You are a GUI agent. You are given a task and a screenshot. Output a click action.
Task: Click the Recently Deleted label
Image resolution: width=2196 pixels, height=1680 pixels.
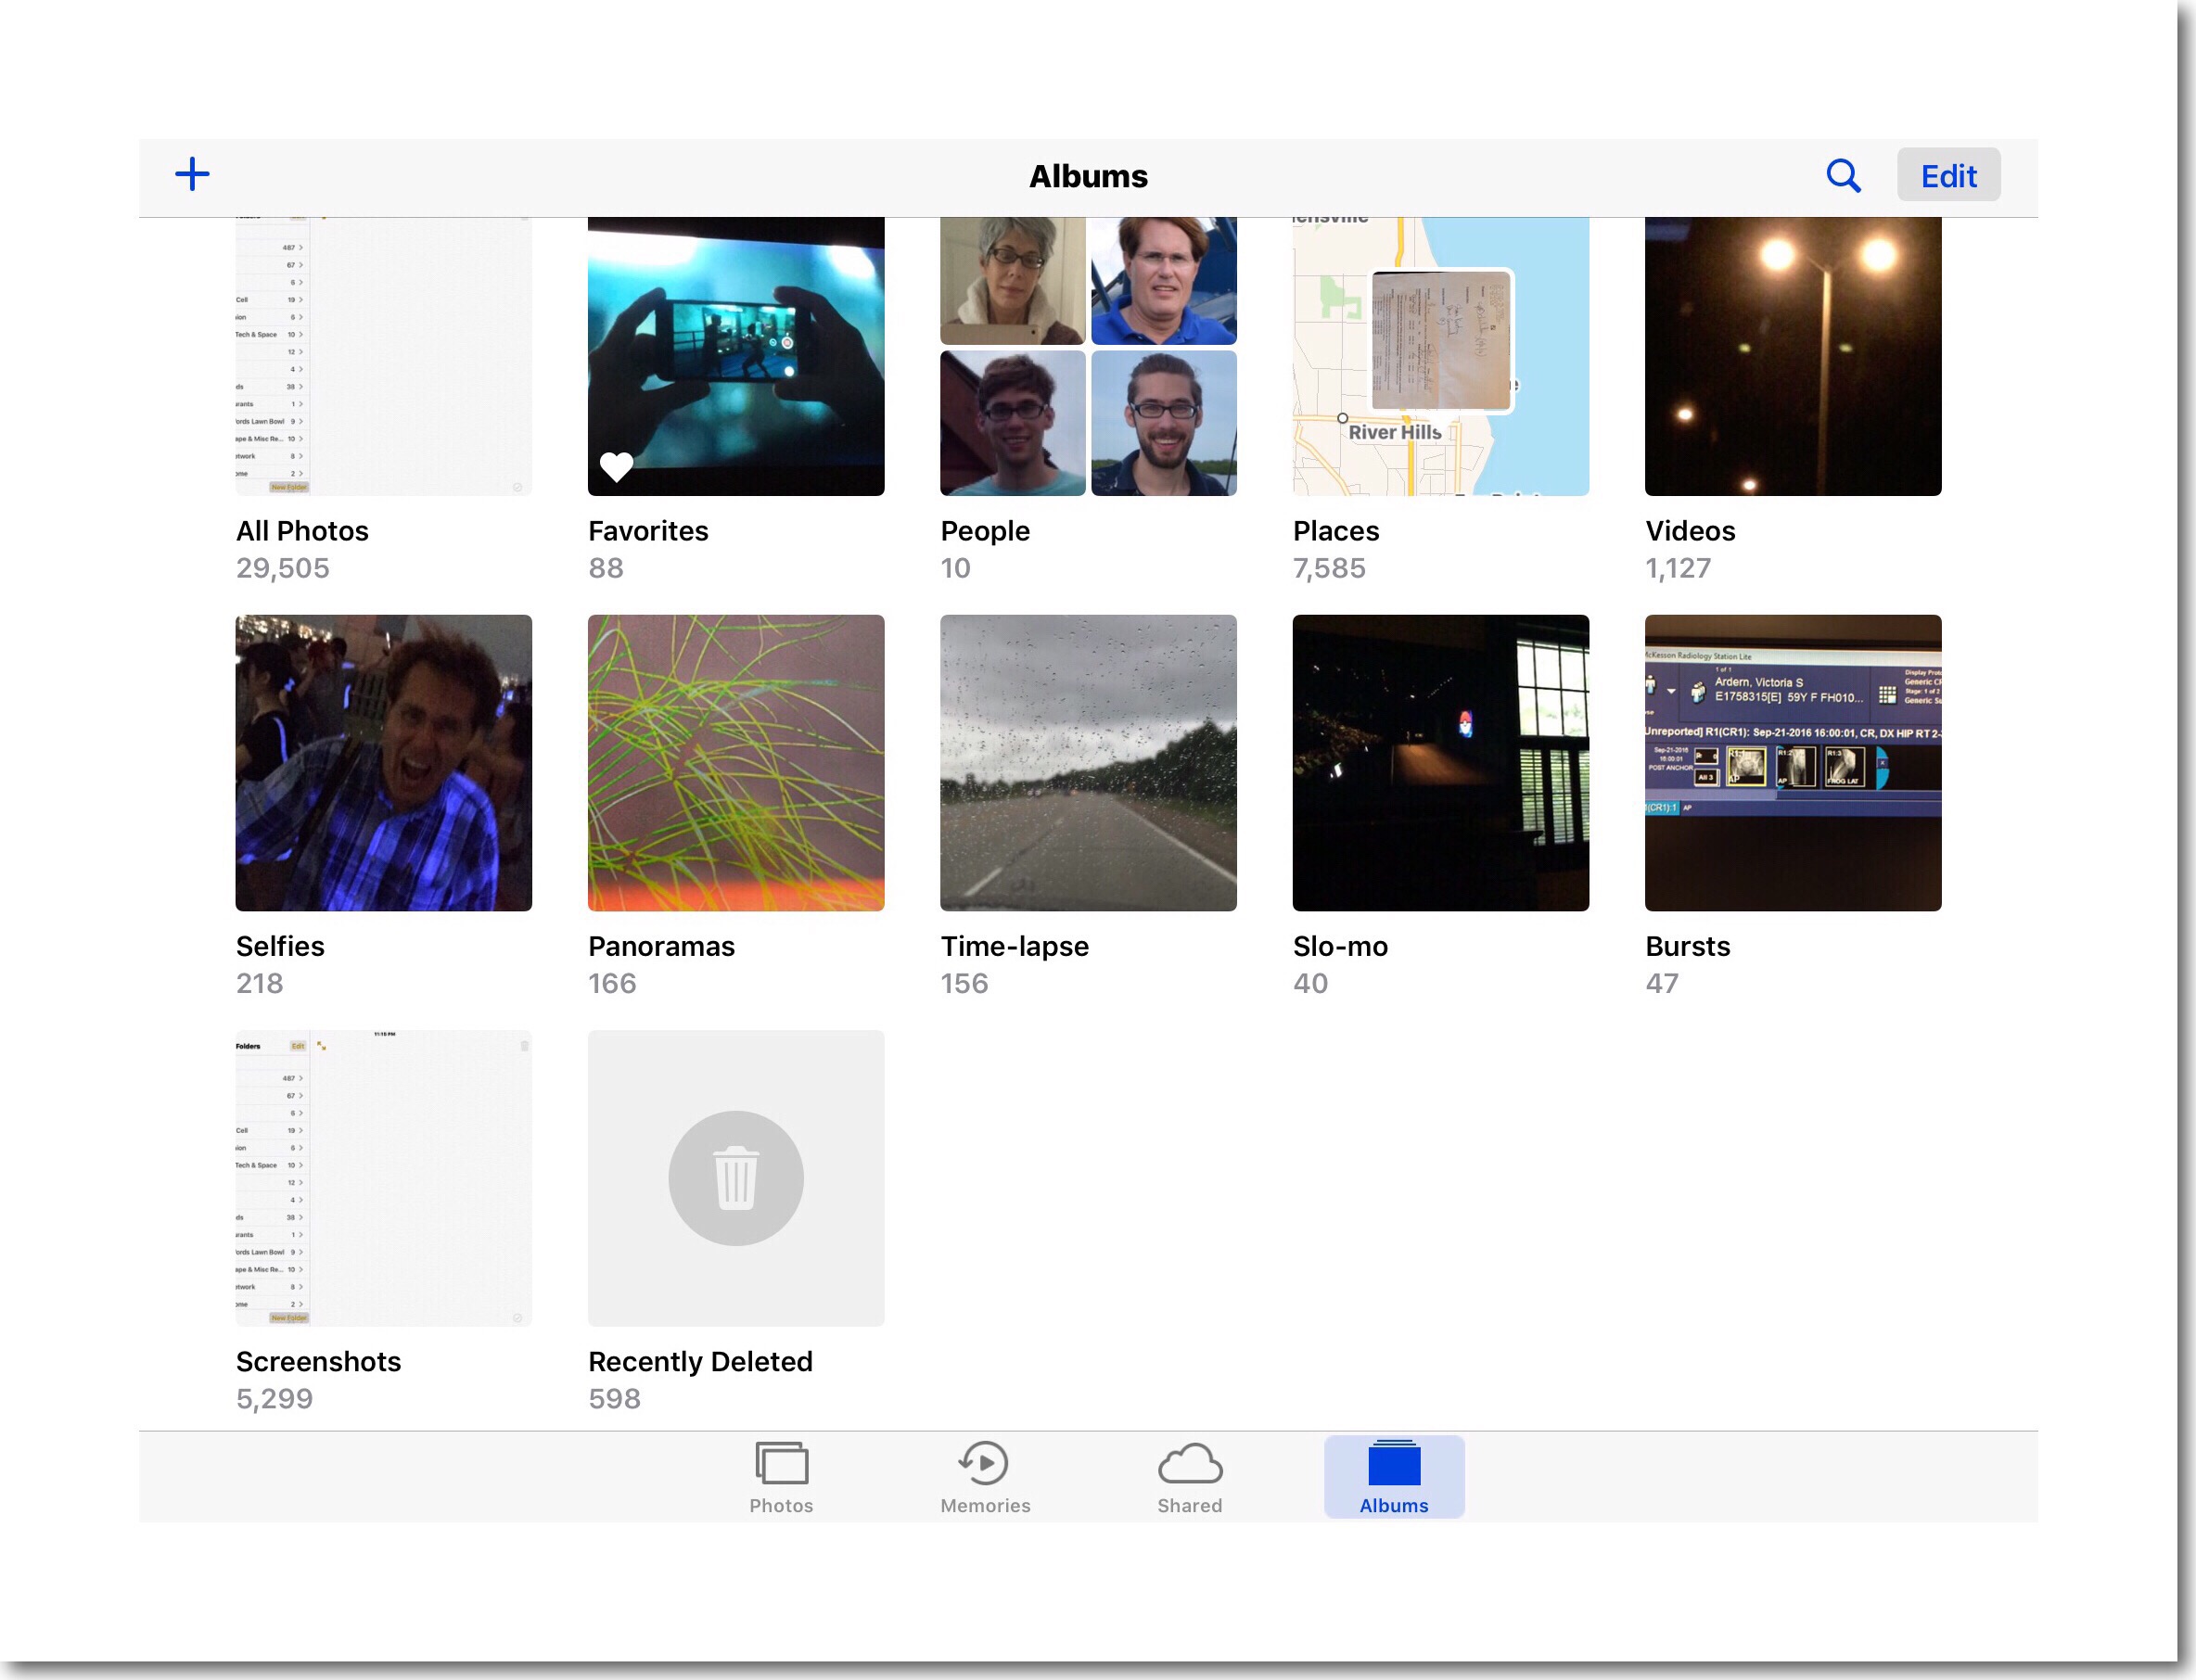[700, 1361]
